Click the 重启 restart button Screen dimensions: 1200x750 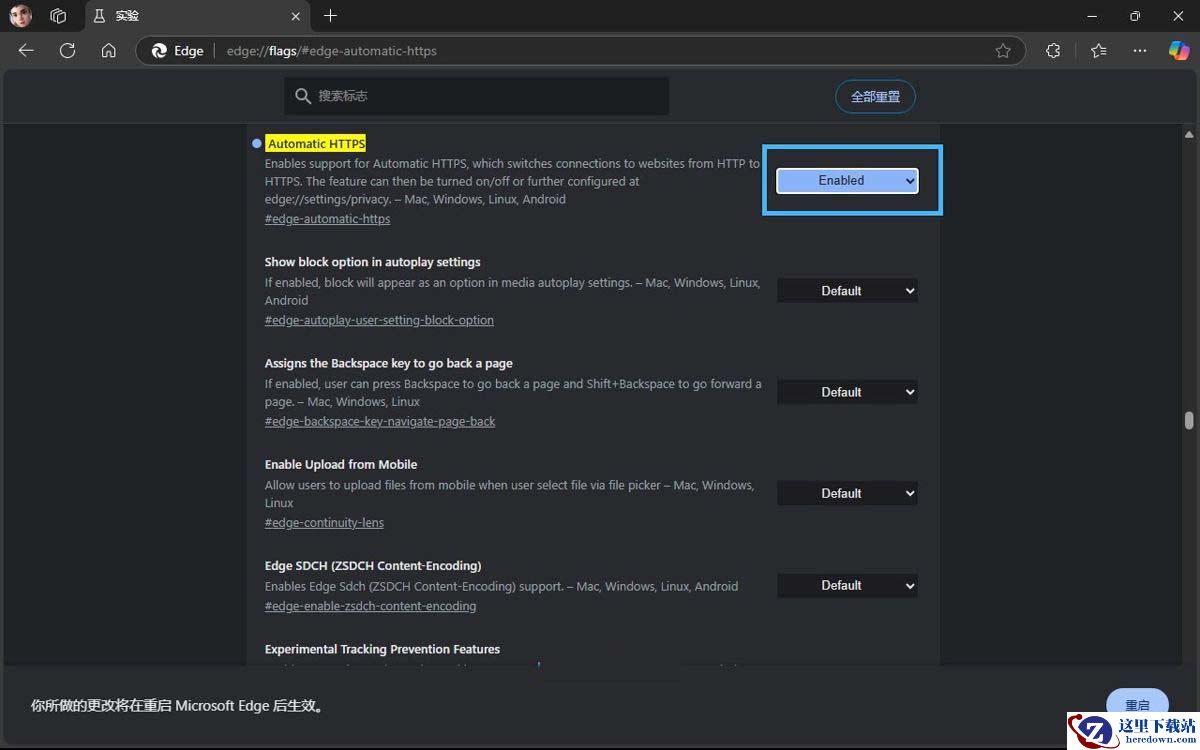pyautogui.click(x=1137, y=704)
